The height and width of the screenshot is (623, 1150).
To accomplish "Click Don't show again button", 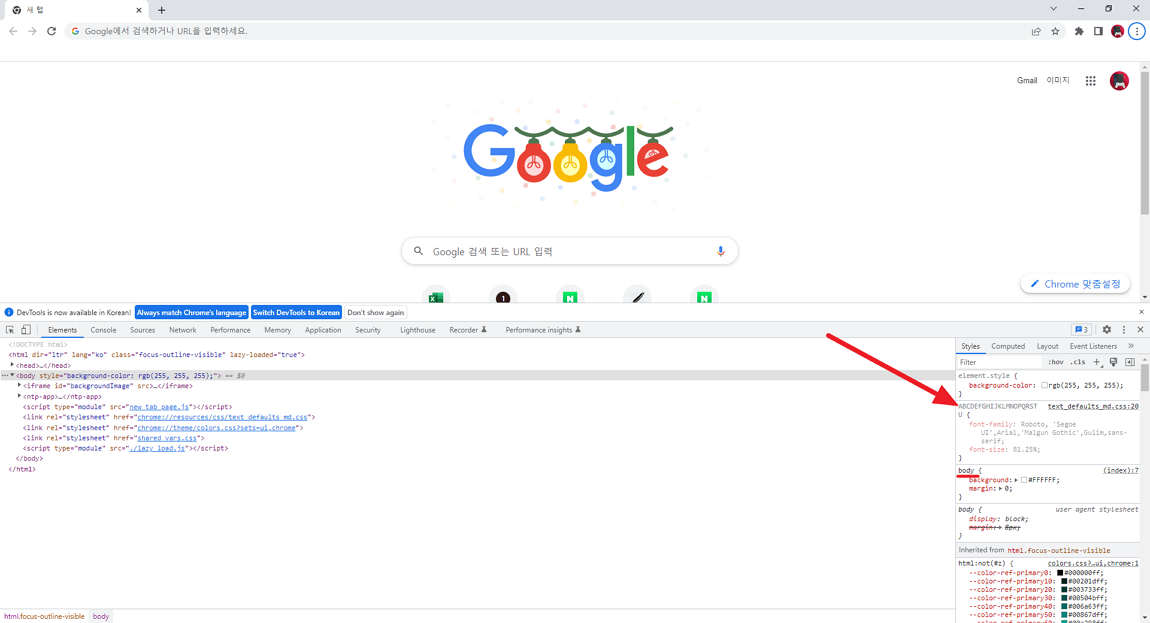I will pyautogui.click(x=376, y=313).
